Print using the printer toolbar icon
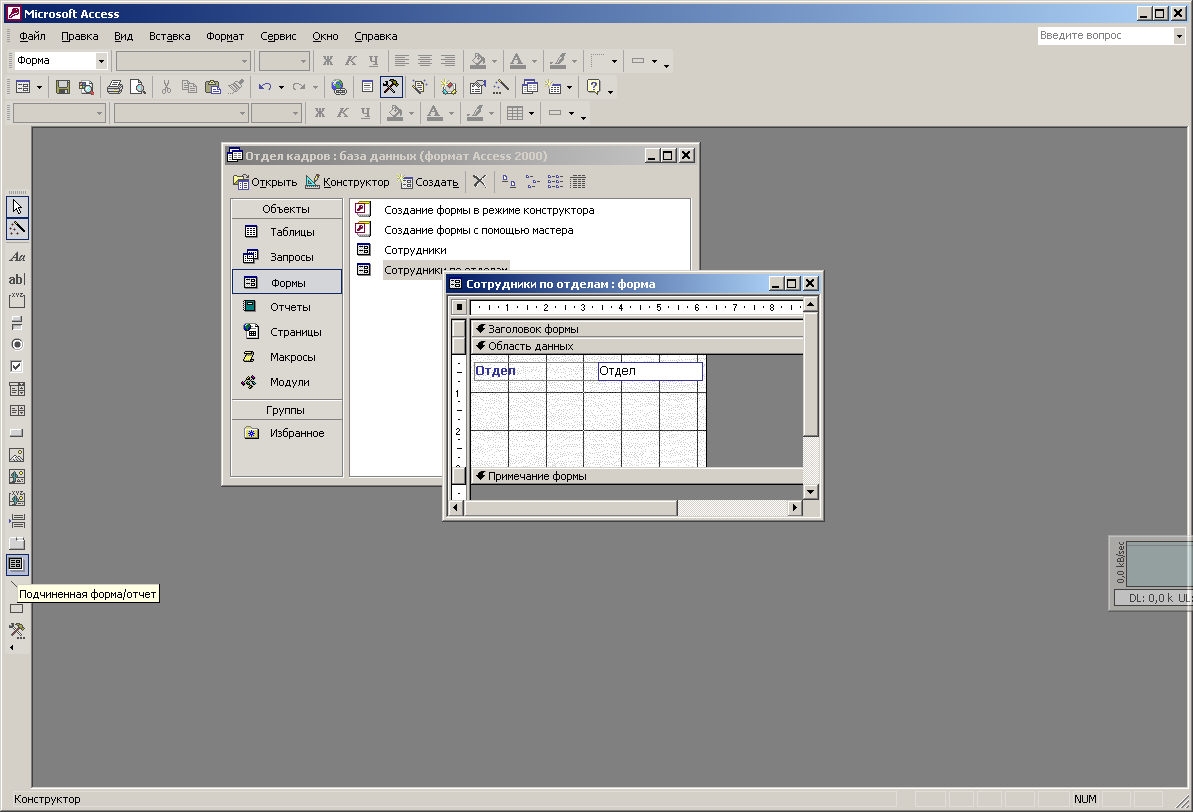This screenshot has width=1193, height=812. pos(115,87)
